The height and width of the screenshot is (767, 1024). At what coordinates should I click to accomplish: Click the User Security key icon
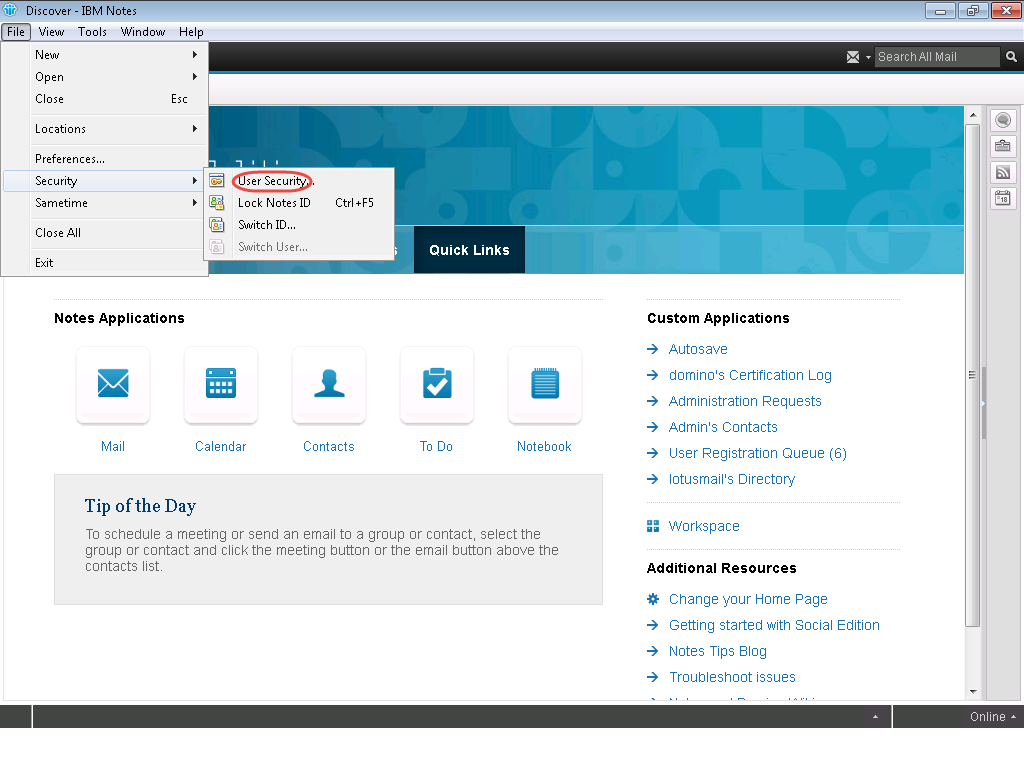coord(217,181)
